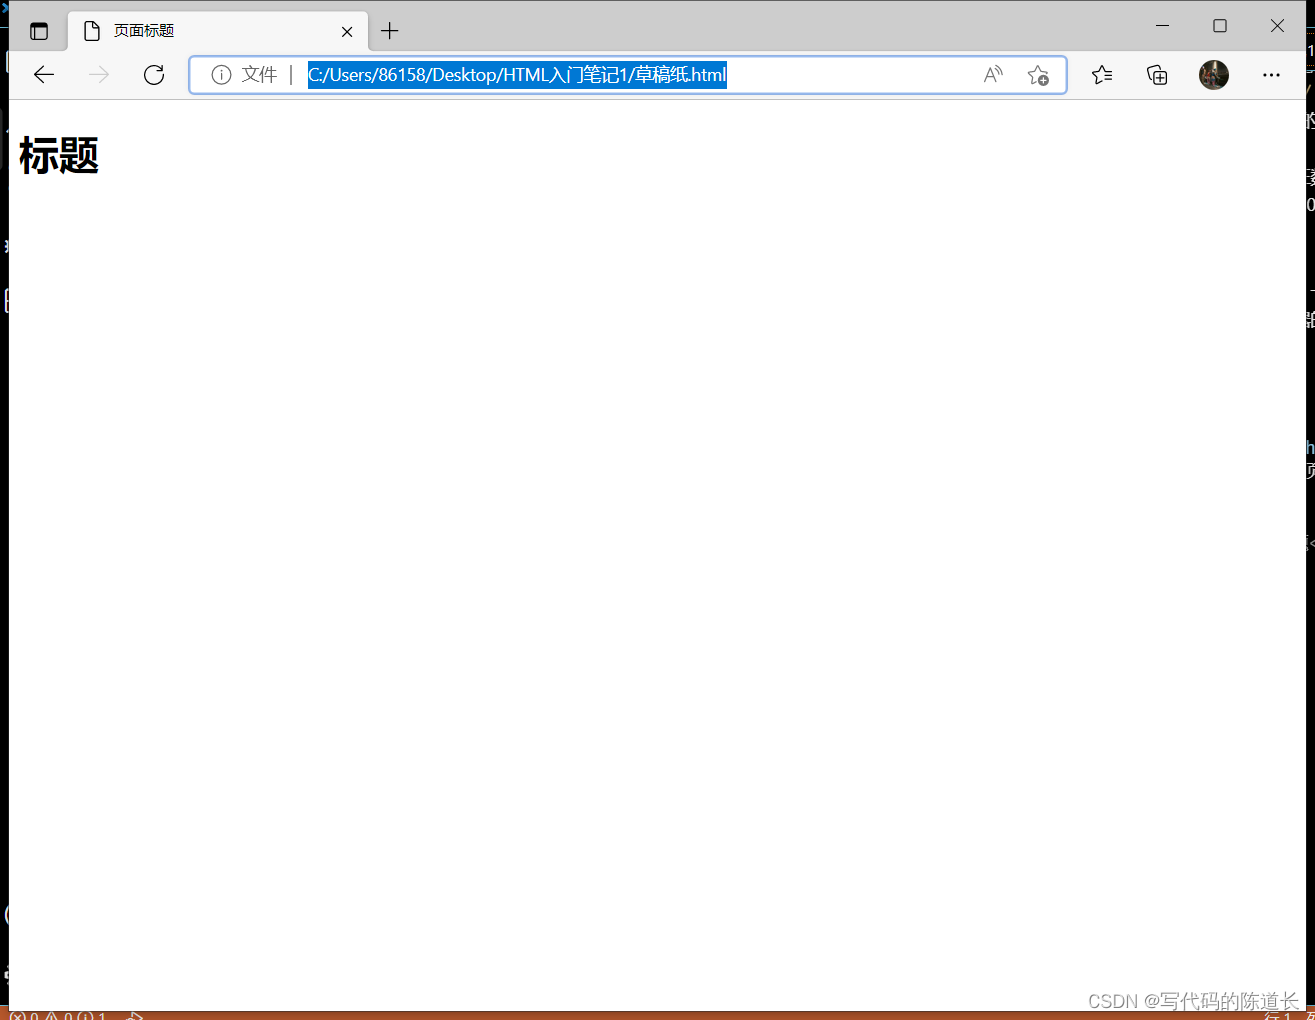Refresh the current page
The width and height of the screenshot is (1315, 1020).
(x=154, y=75)
